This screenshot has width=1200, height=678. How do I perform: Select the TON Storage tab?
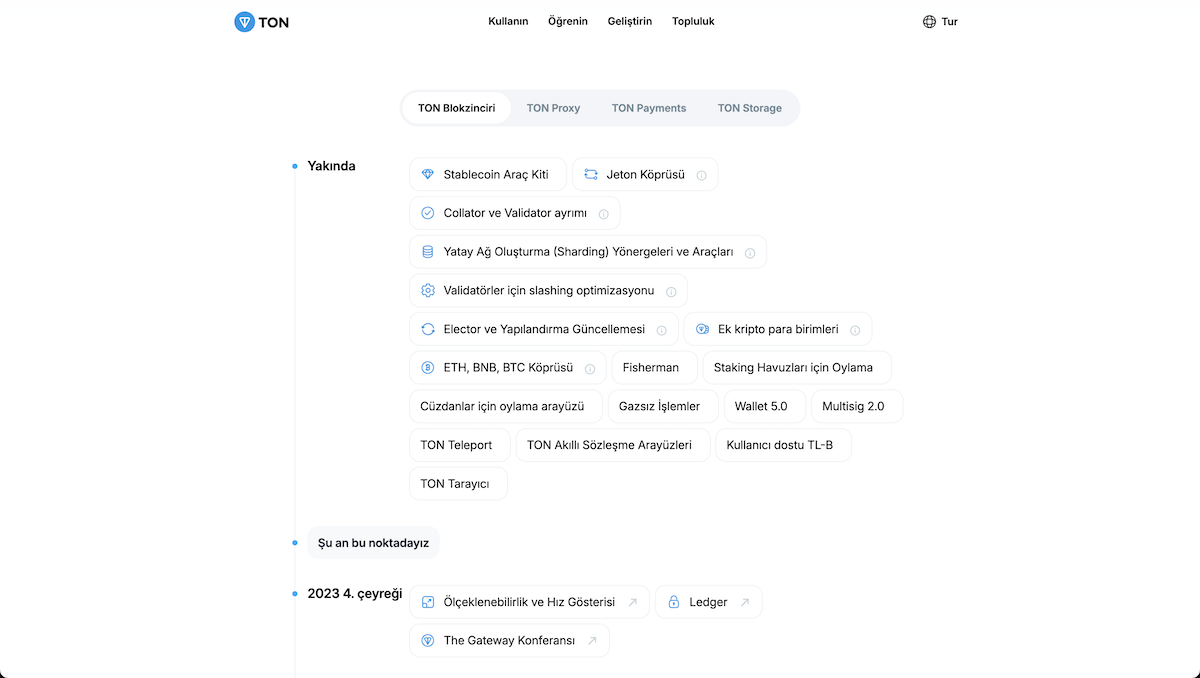click(750, 108)
